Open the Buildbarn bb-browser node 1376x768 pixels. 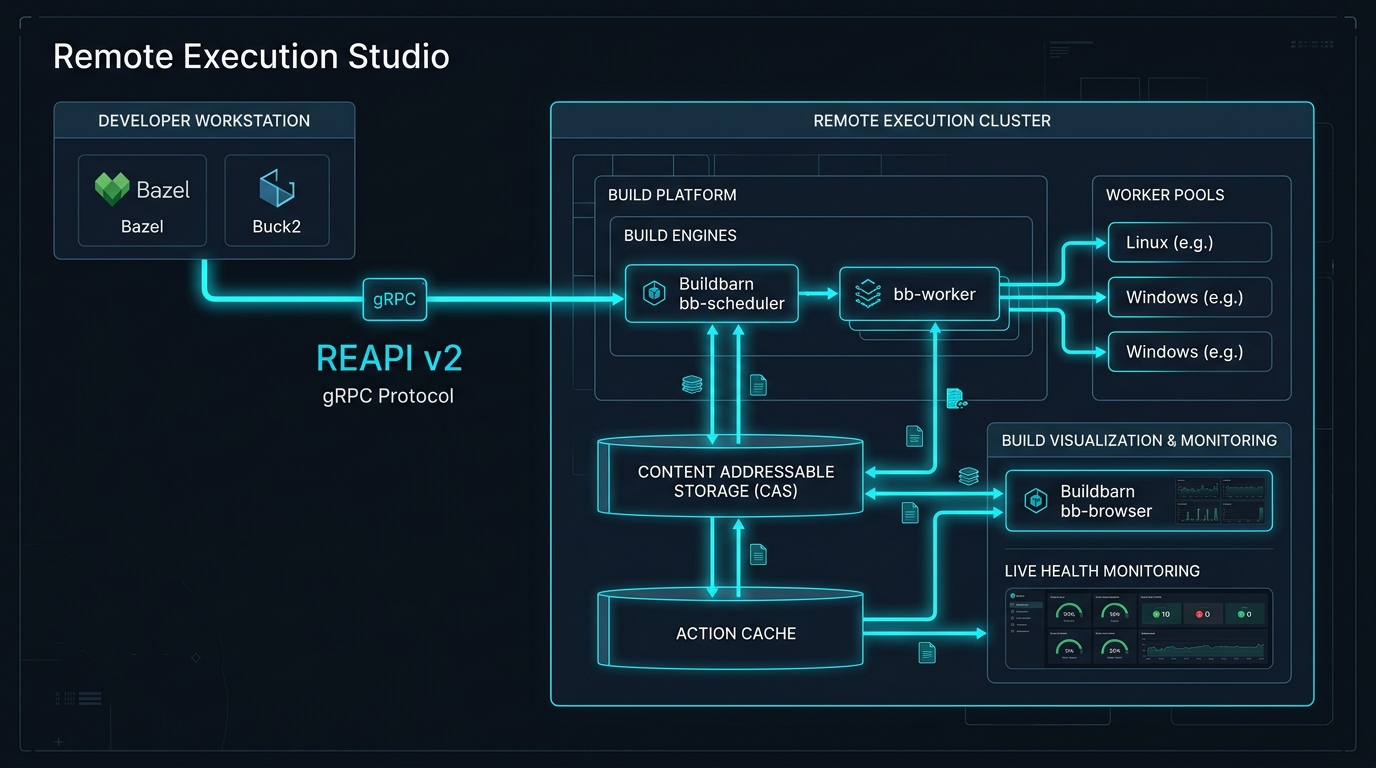click(1139, 500)
